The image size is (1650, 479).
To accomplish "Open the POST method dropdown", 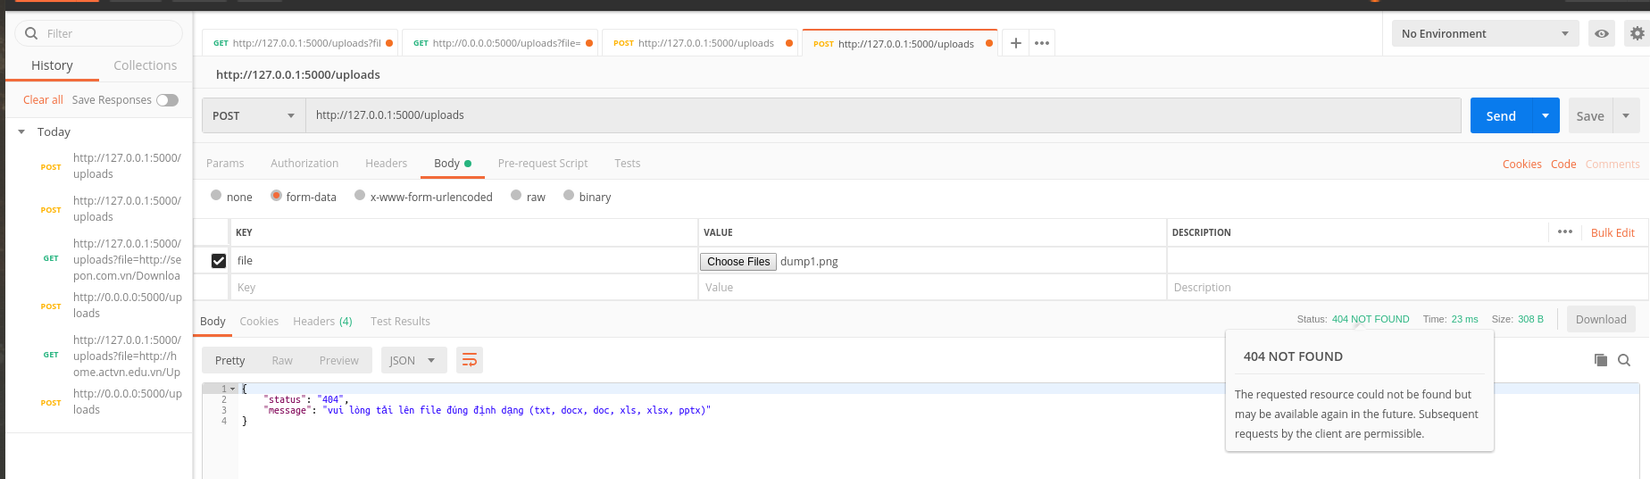I will point(253,116).
